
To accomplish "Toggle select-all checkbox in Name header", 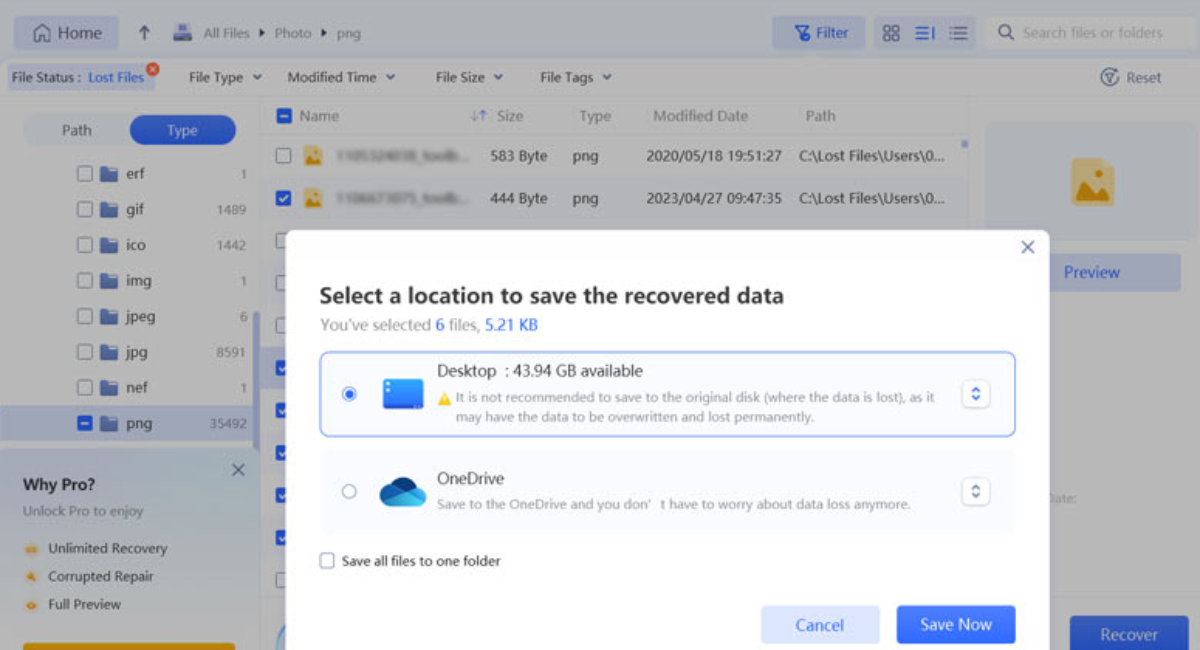I will (x=284, y=116).
